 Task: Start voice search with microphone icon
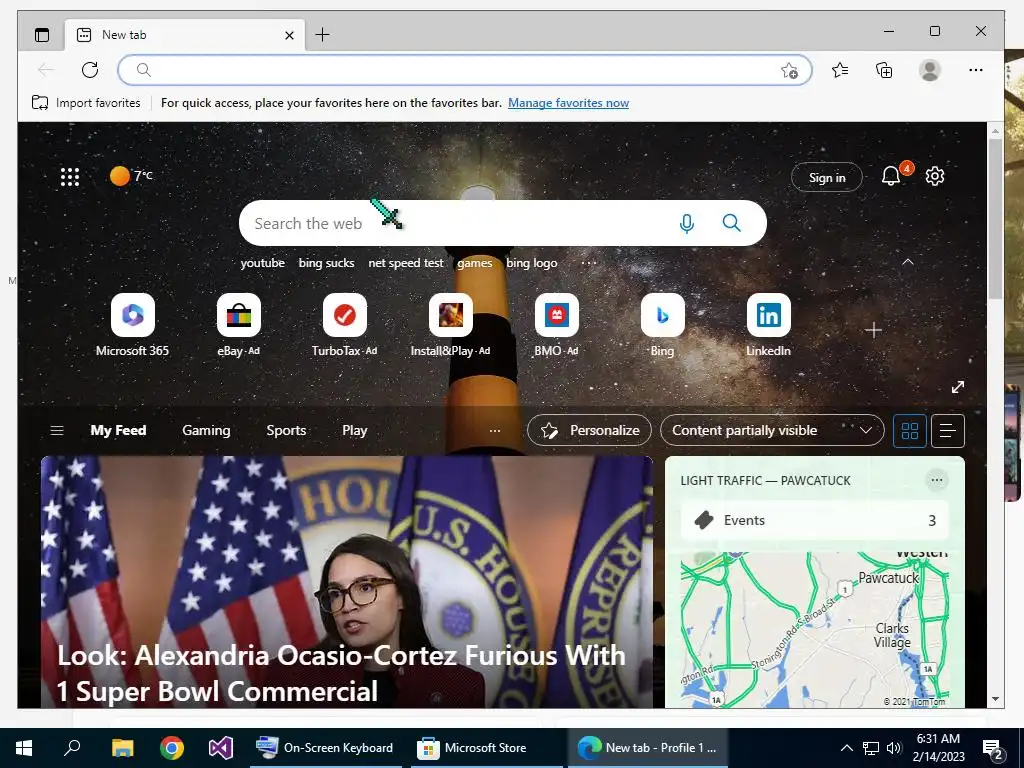(x=686, y=223)
